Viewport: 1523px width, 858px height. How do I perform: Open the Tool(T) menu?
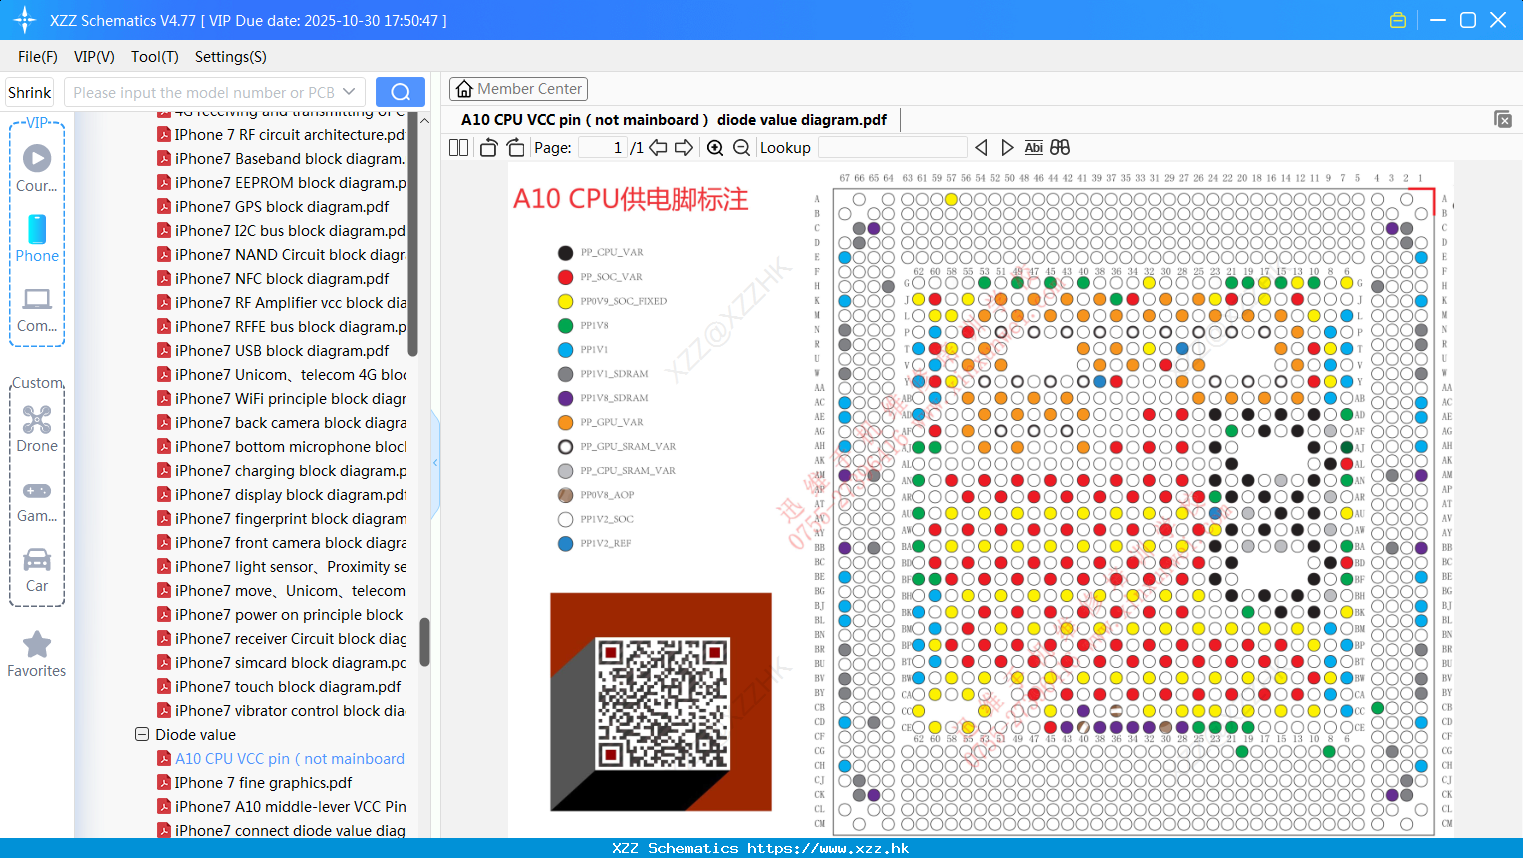pyautogui.click(x=155, y=57)
